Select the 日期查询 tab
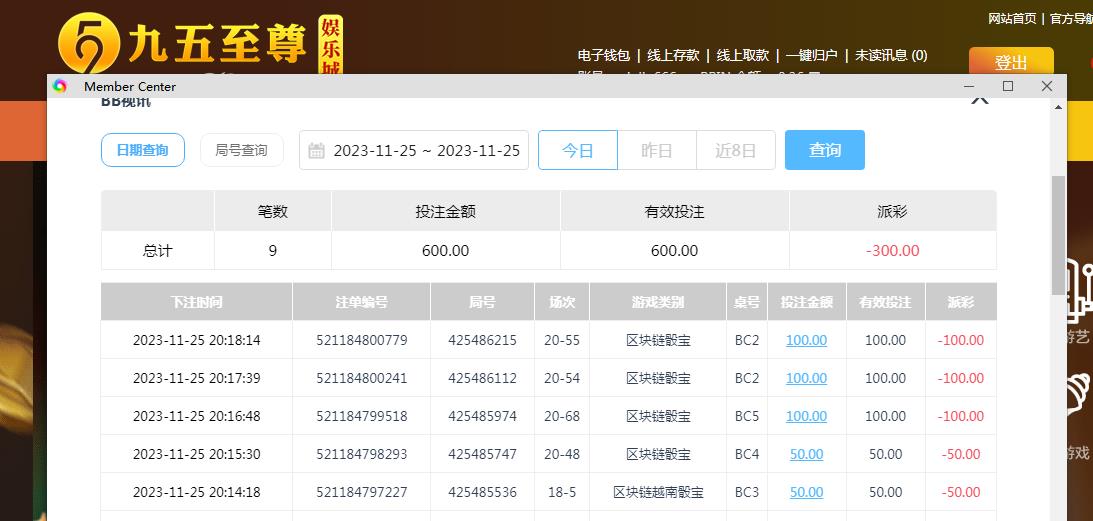1093x521 pixels. point(143,150)
